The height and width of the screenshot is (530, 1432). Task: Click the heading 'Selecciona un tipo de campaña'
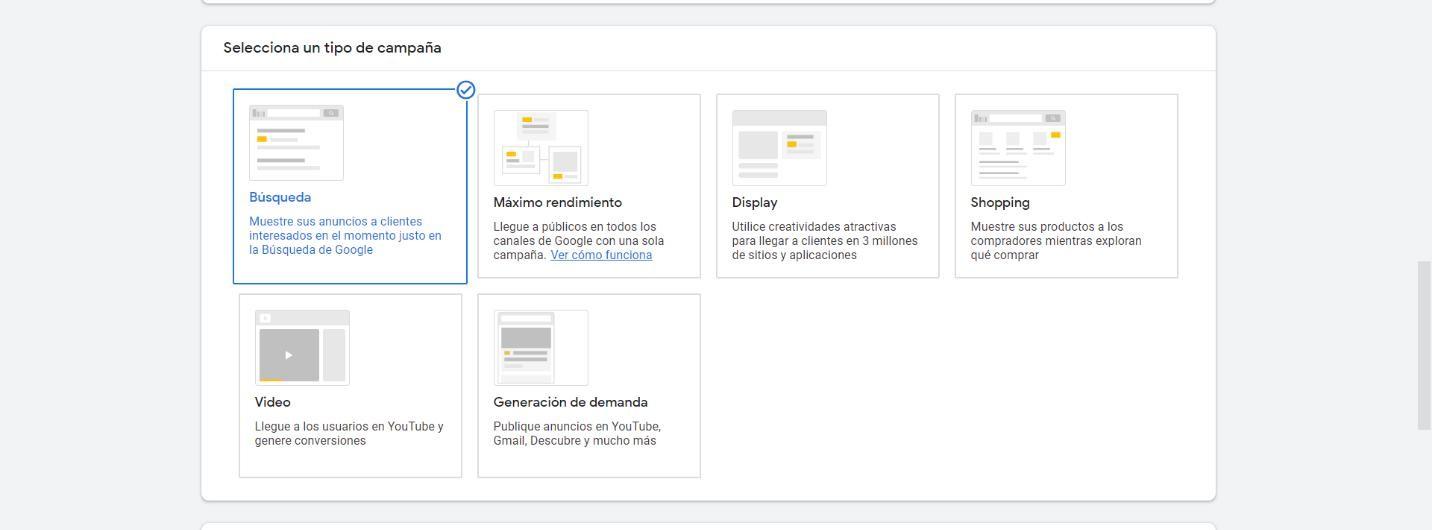(x=332, y=48)
